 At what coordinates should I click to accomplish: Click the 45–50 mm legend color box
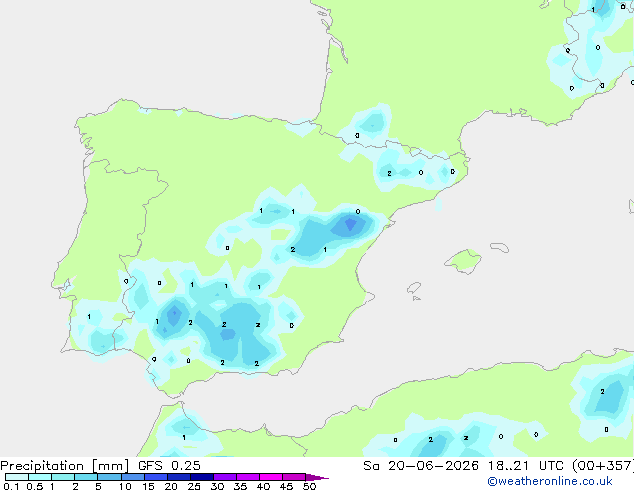pyautogui.click(x=294, y=477)
